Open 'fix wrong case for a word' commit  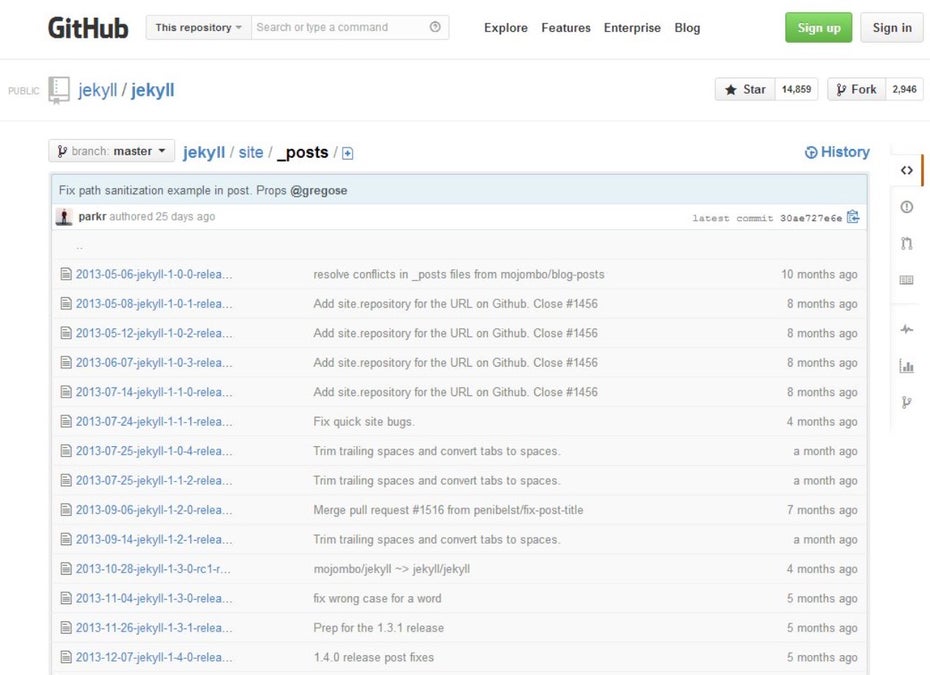[377, 598]
